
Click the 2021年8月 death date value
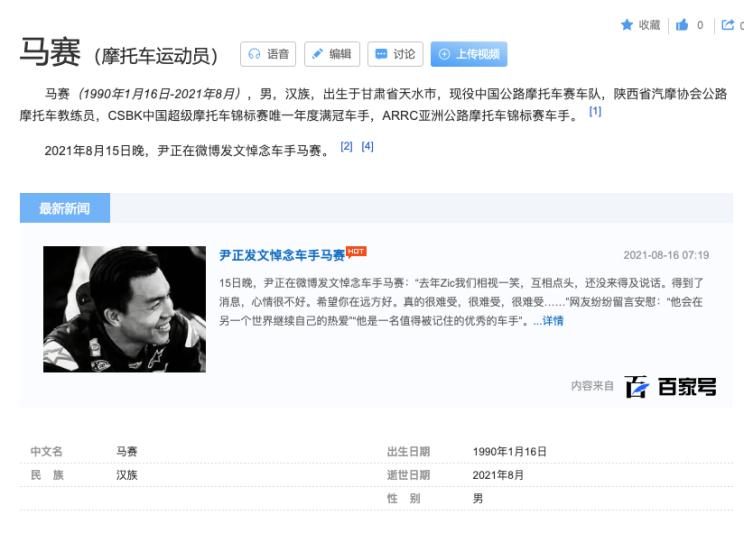(x=498, y=475)
